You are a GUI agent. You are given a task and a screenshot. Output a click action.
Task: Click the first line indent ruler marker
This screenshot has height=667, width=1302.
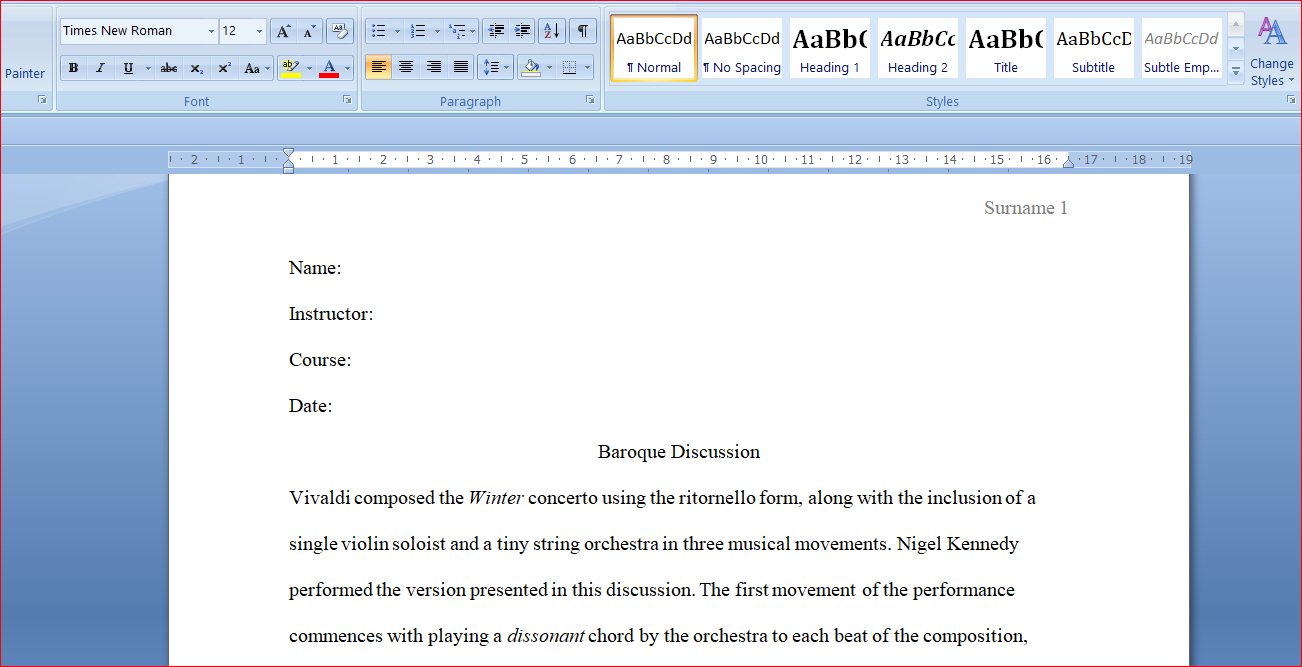(x=288, y=153)
